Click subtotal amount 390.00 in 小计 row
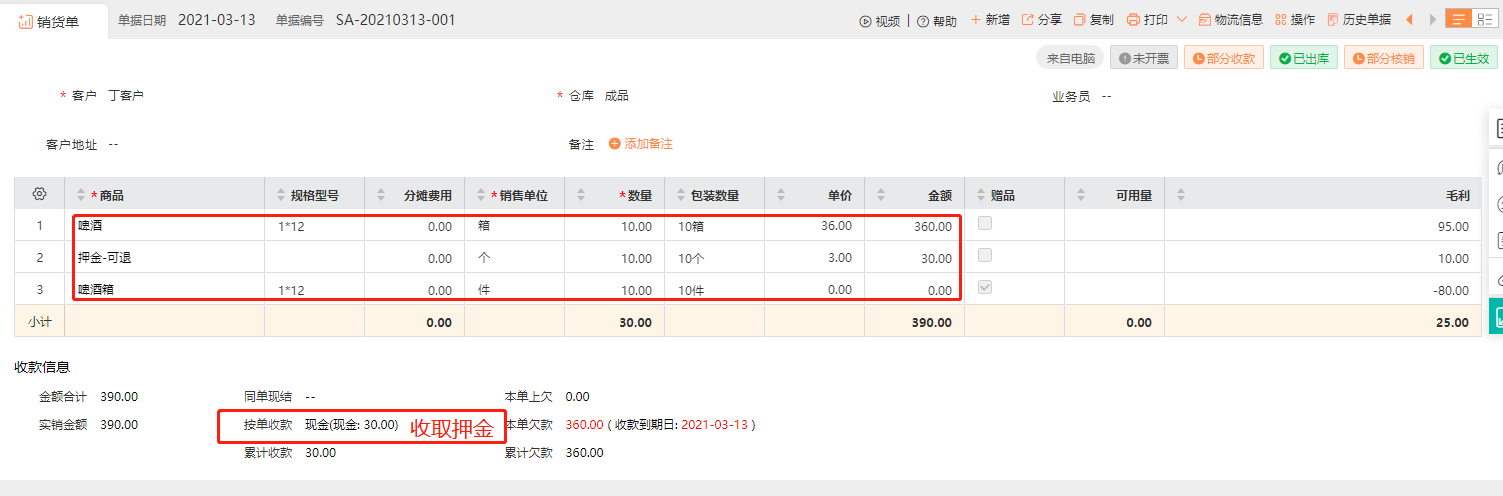 932,323
